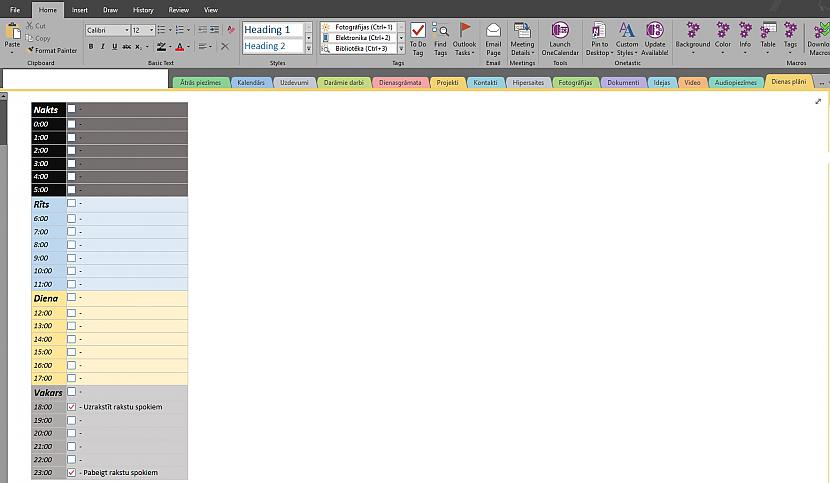Open Find Tags
This screenshot has width=830, height=483.
[x=440, y=39]
